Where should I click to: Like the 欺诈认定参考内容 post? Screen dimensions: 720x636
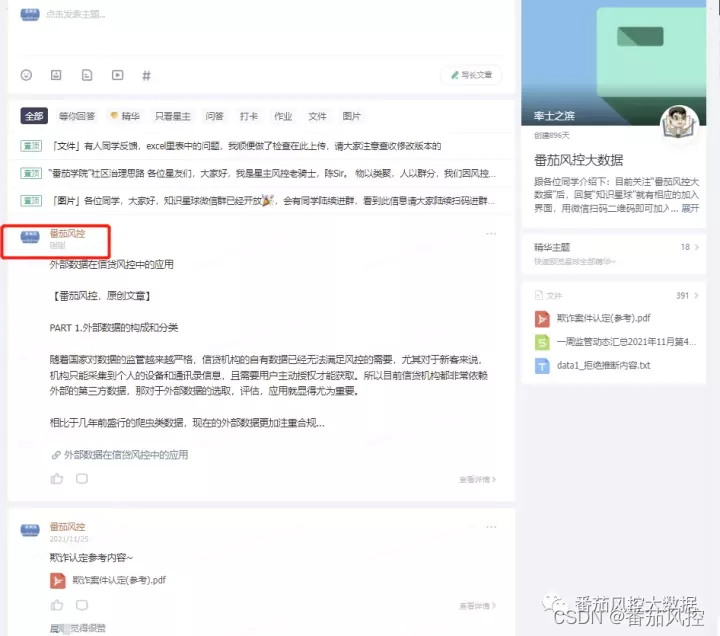(x=57, y=605)
